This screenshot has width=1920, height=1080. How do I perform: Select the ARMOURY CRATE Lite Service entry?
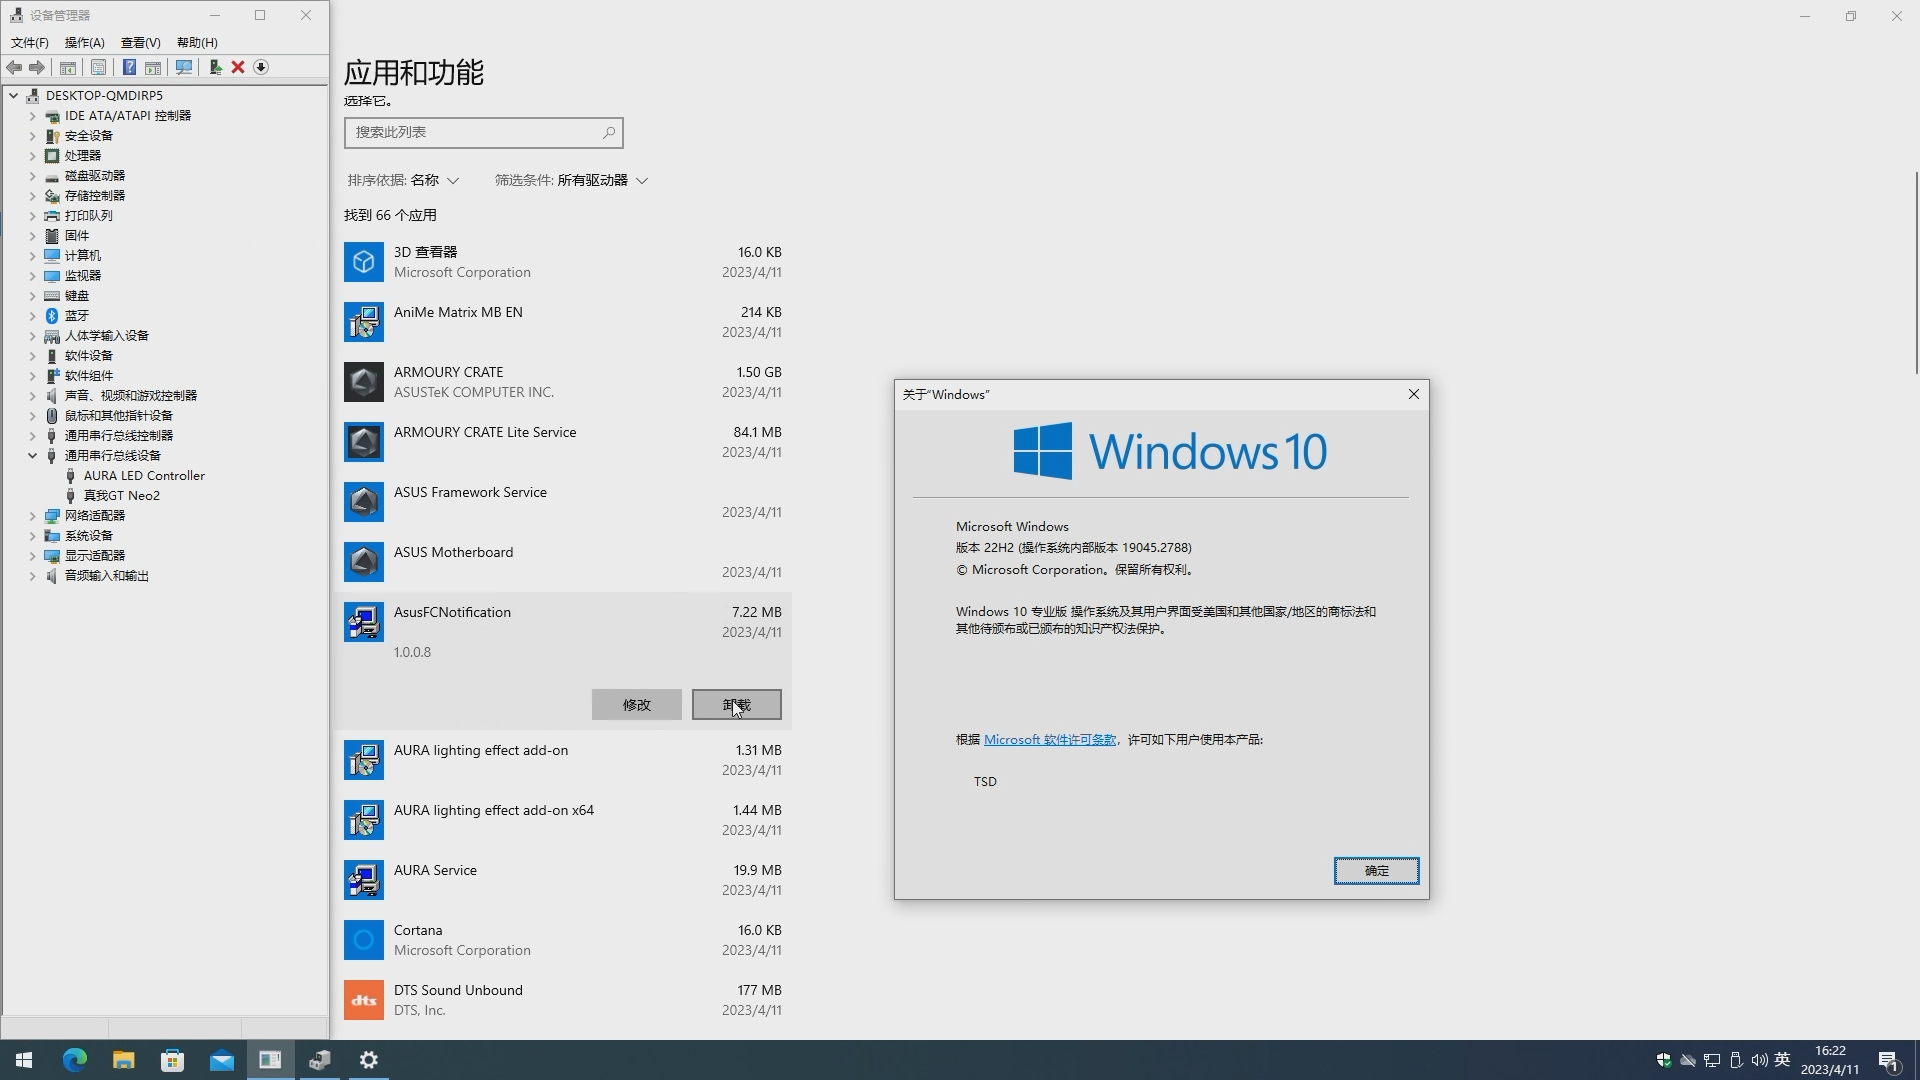click(x=563, y=442)
